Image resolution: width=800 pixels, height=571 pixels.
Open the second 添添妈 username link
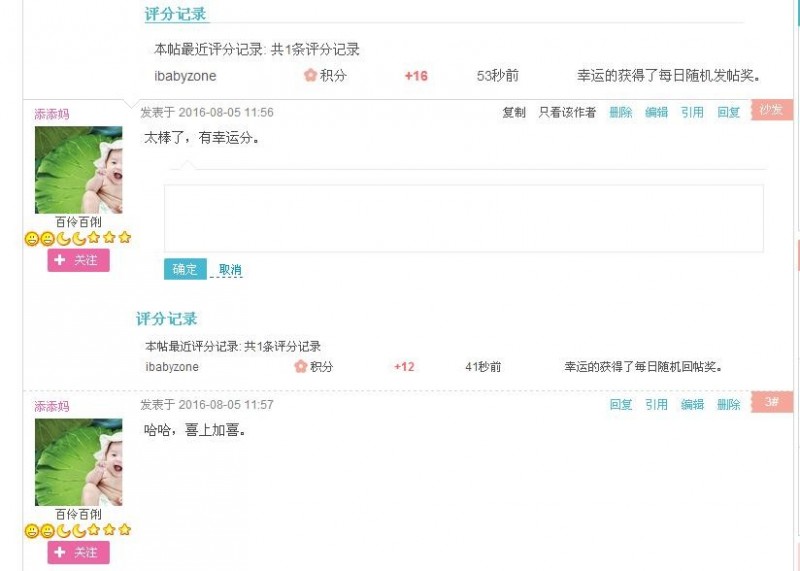(x=52, y=406)
